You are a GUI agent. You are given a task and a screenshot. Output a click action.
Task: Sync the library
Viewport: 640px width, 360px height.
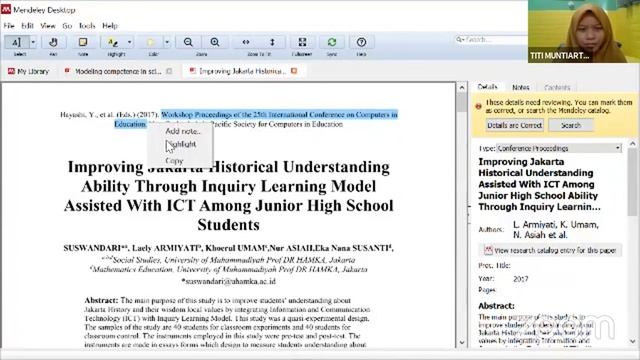click(x=332, y=42)
